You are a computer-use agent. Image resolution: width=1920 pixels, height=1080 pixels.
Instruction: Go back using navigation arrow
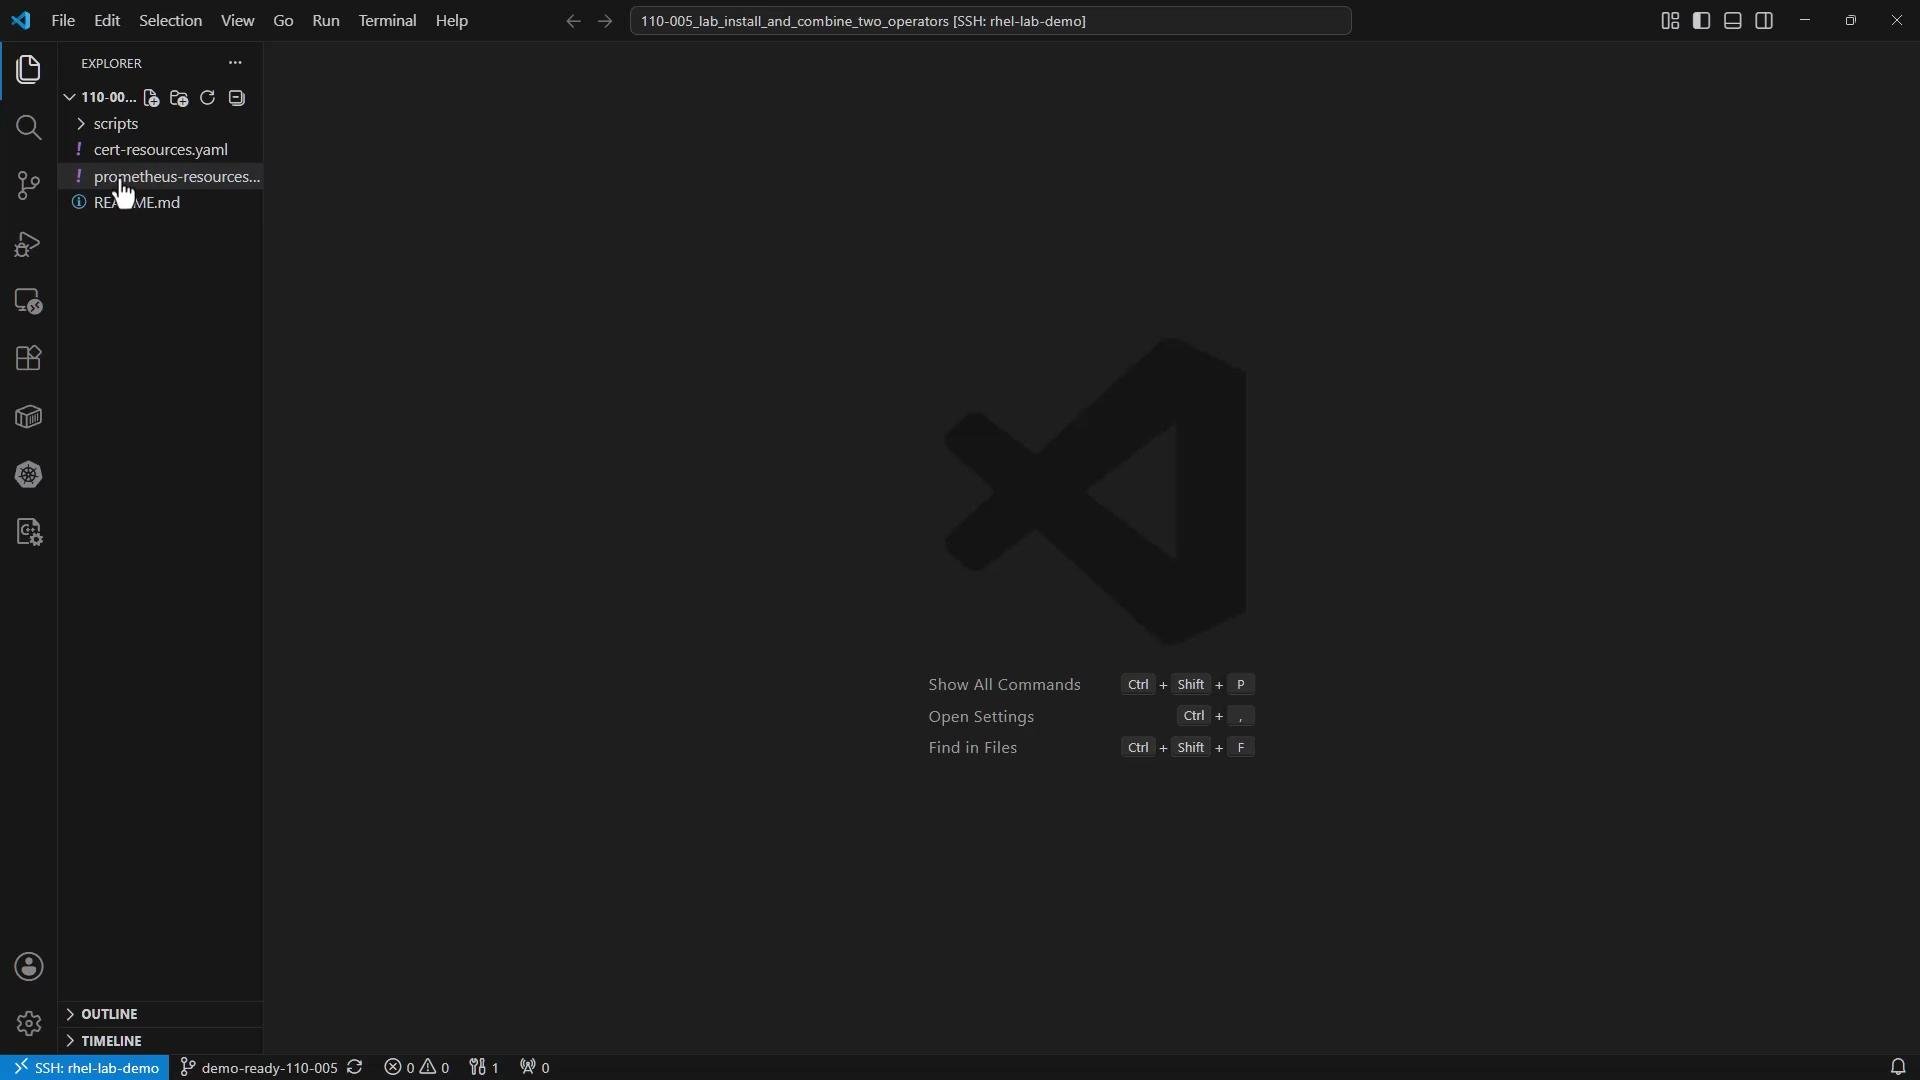pyautogui.click(x=573, y=21)
